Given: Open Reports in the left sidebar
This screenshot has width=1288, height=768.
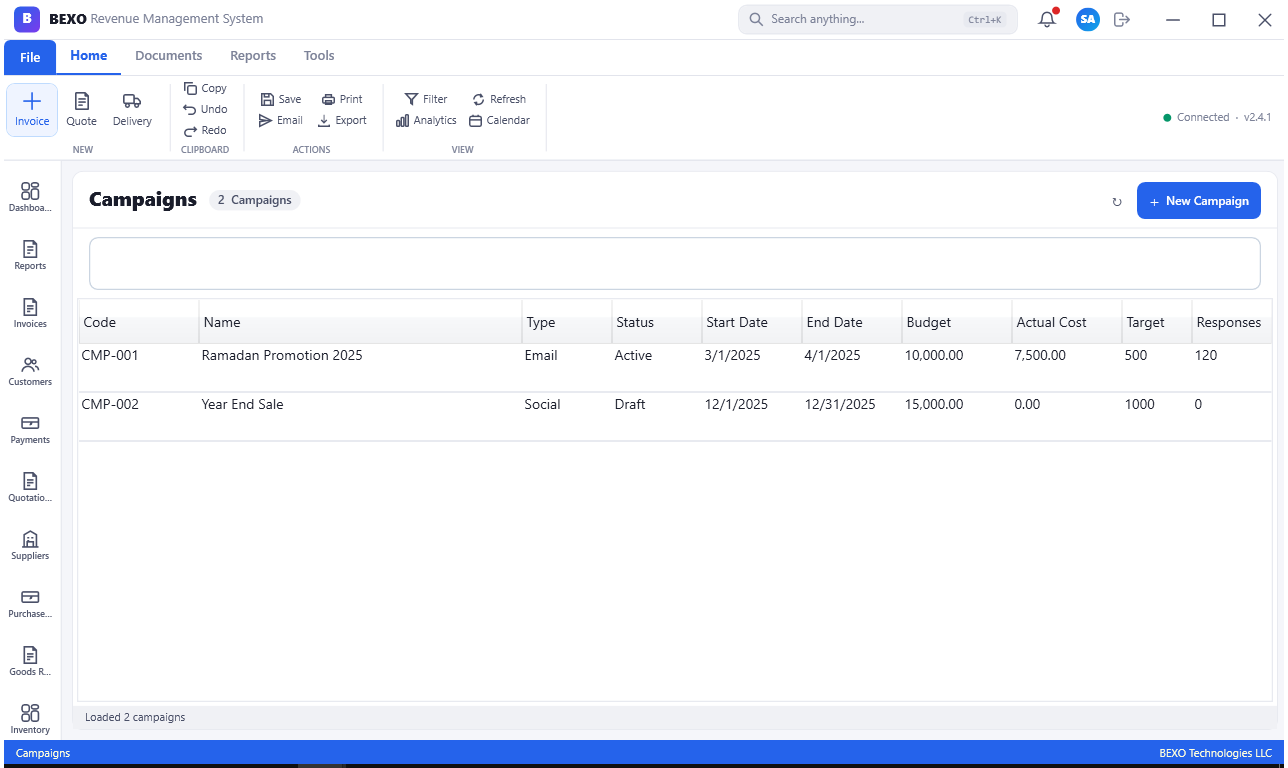Looking at the screenshot, I should coord(30,255).
